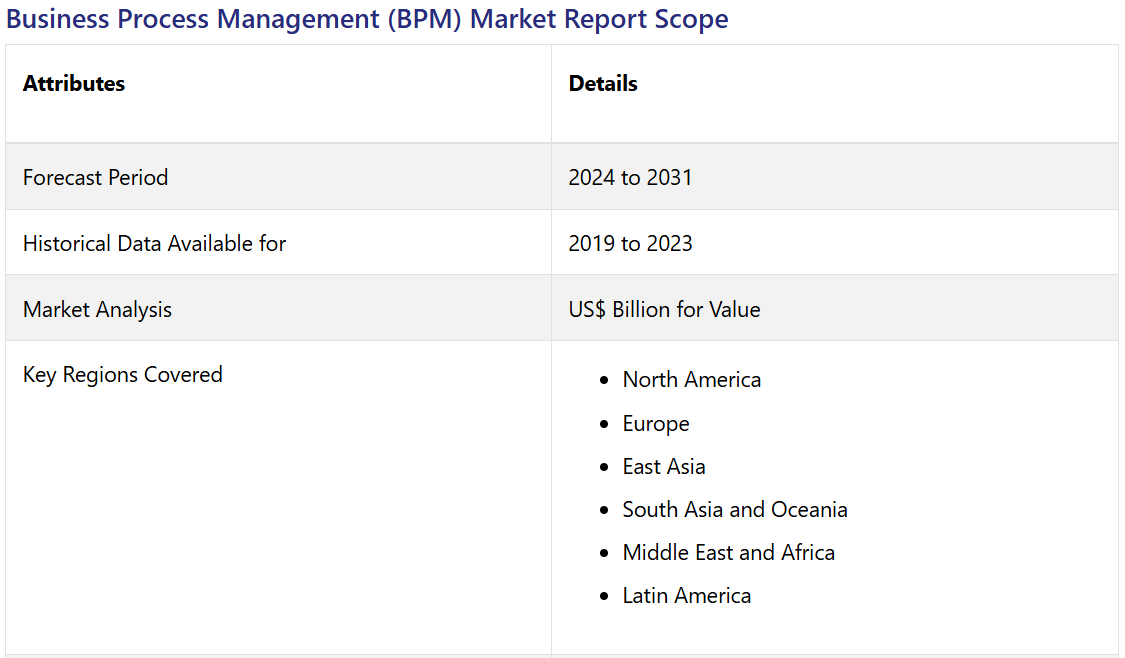Click the bullet point beside North America
Screen dimensions: 1125x658
point(603,381)
